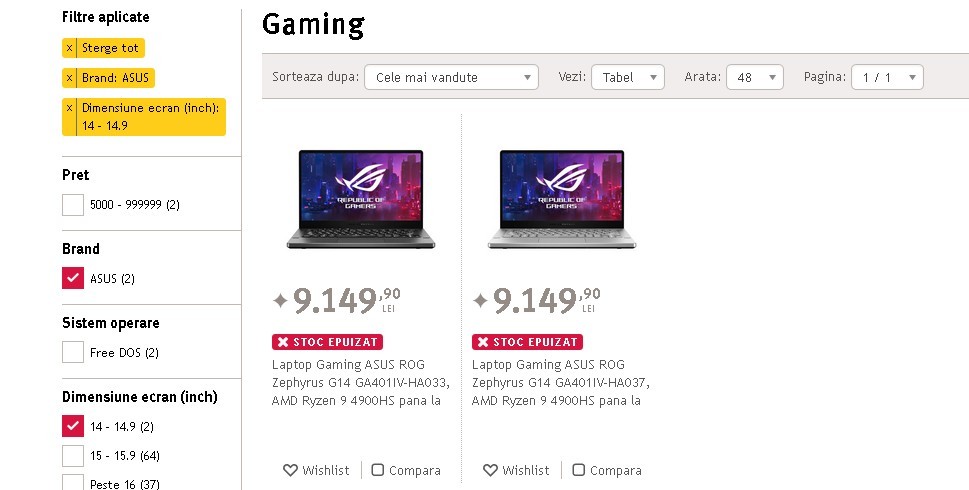Uncheck the ASUS brand checkbox

(x=73, y=278)
